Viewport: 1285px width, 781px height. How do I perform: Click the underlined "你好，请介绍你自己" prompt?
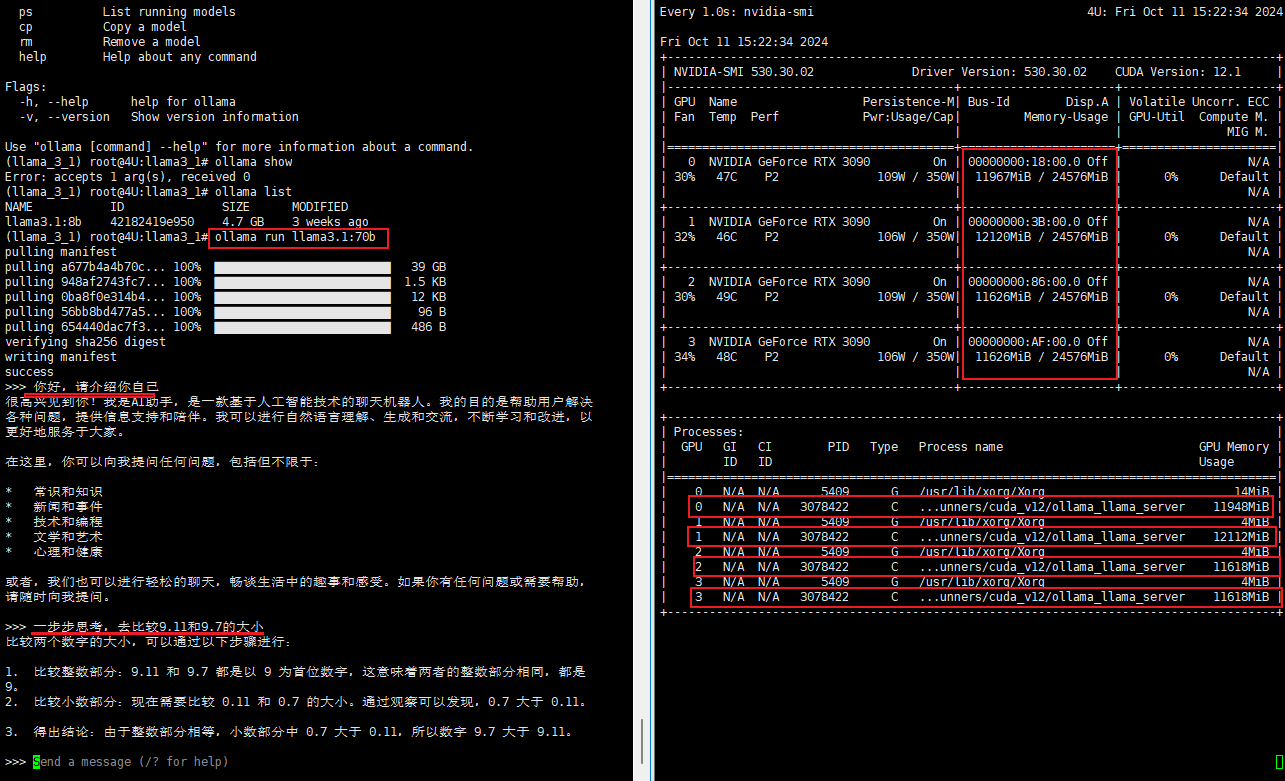[x=96, y=387]
